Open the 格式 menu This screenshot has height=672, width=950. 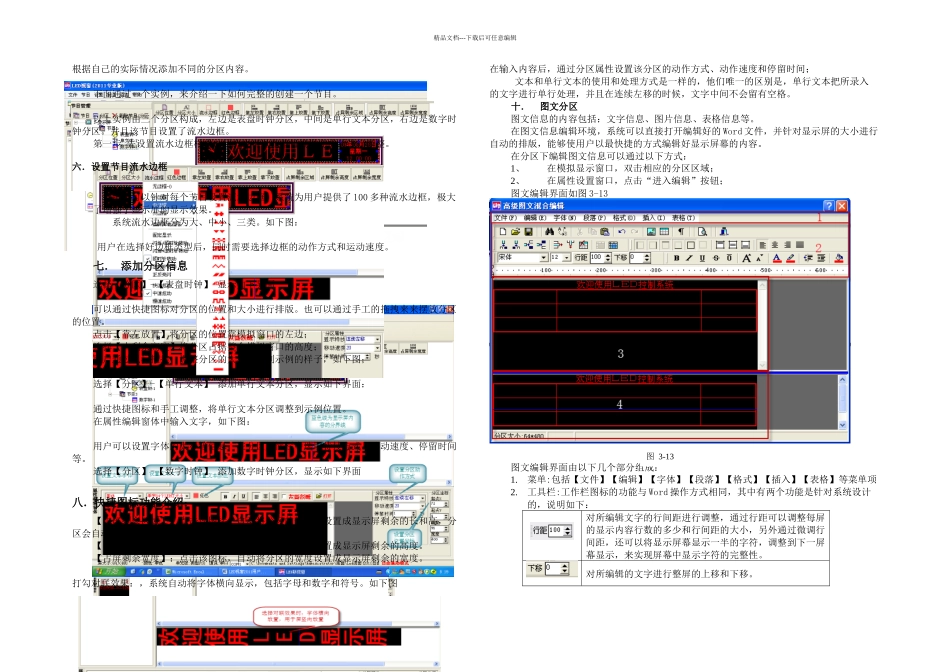coord(624,218)
